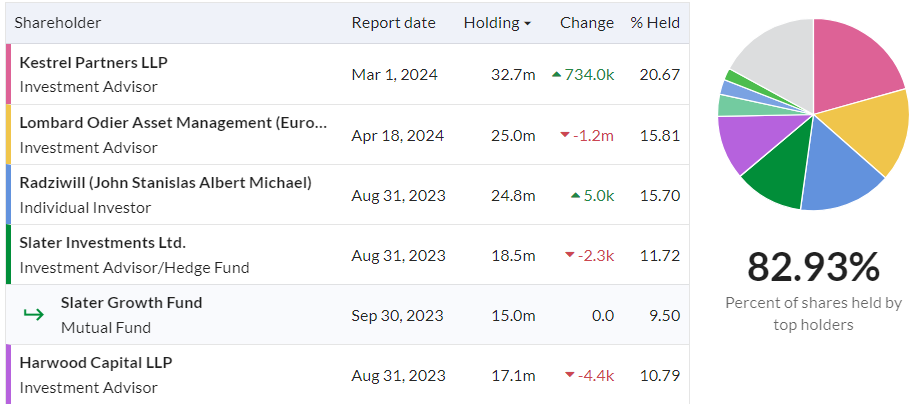Click the grey pie chart slice
The image size is (919, 404).
pos(777,59)
